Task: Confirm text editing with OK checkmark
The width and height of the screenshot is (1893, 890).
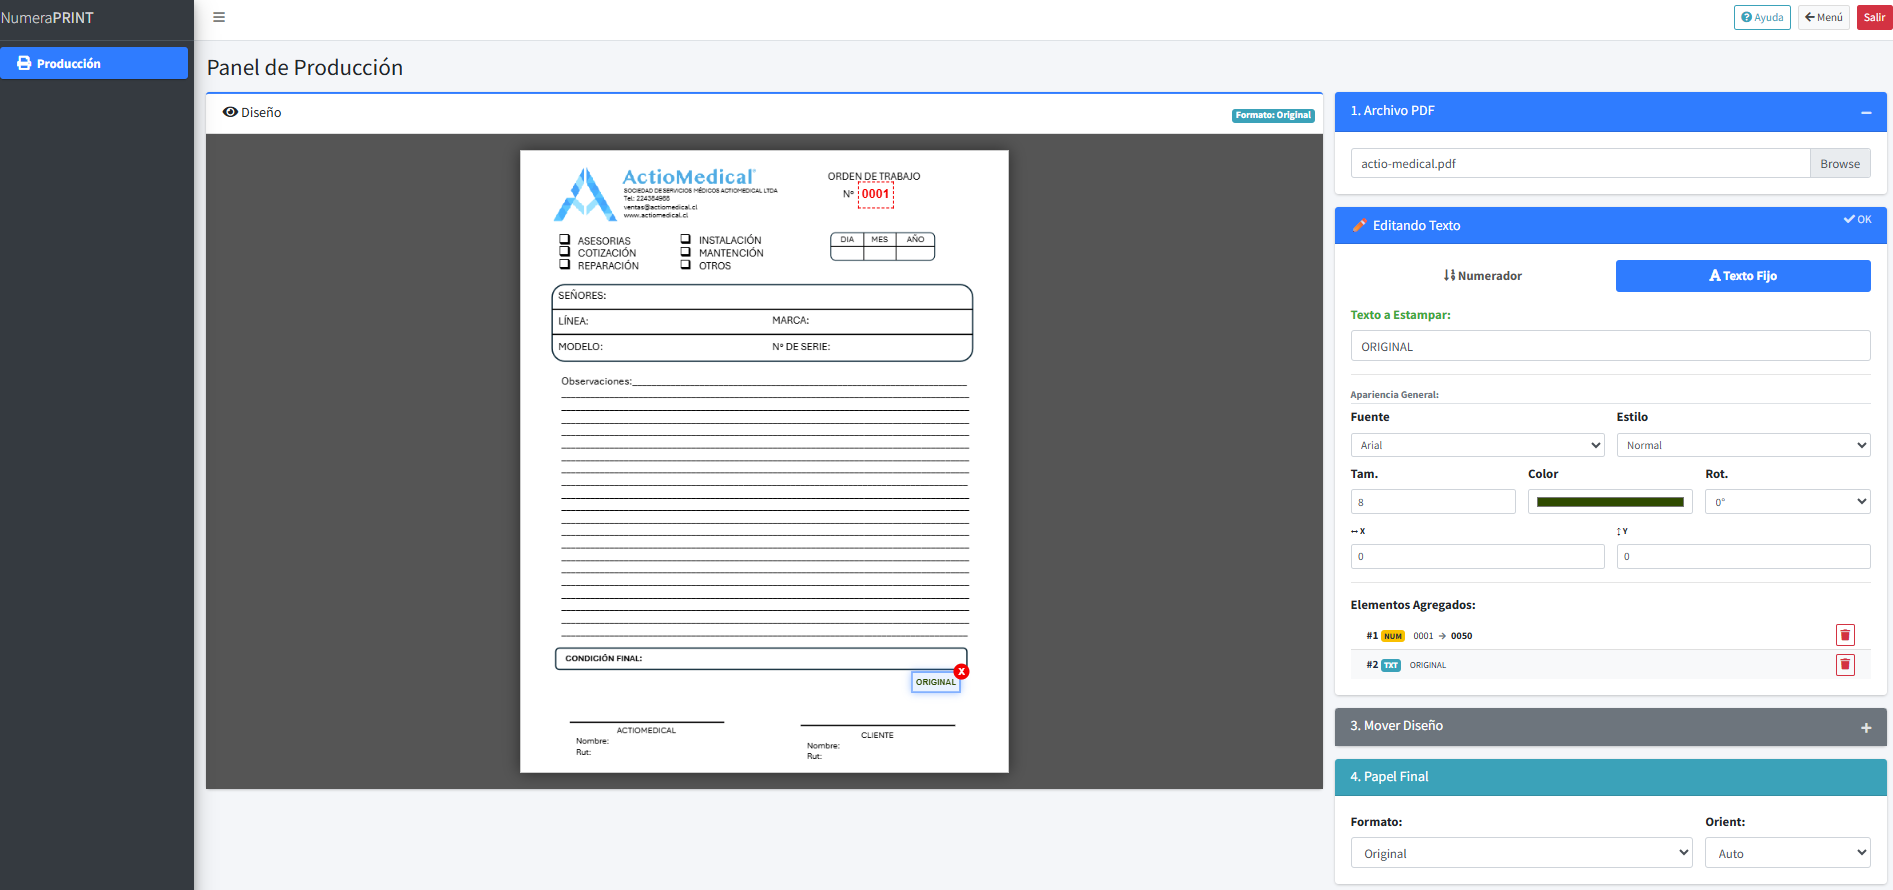Action: (x=1857, y=220)
